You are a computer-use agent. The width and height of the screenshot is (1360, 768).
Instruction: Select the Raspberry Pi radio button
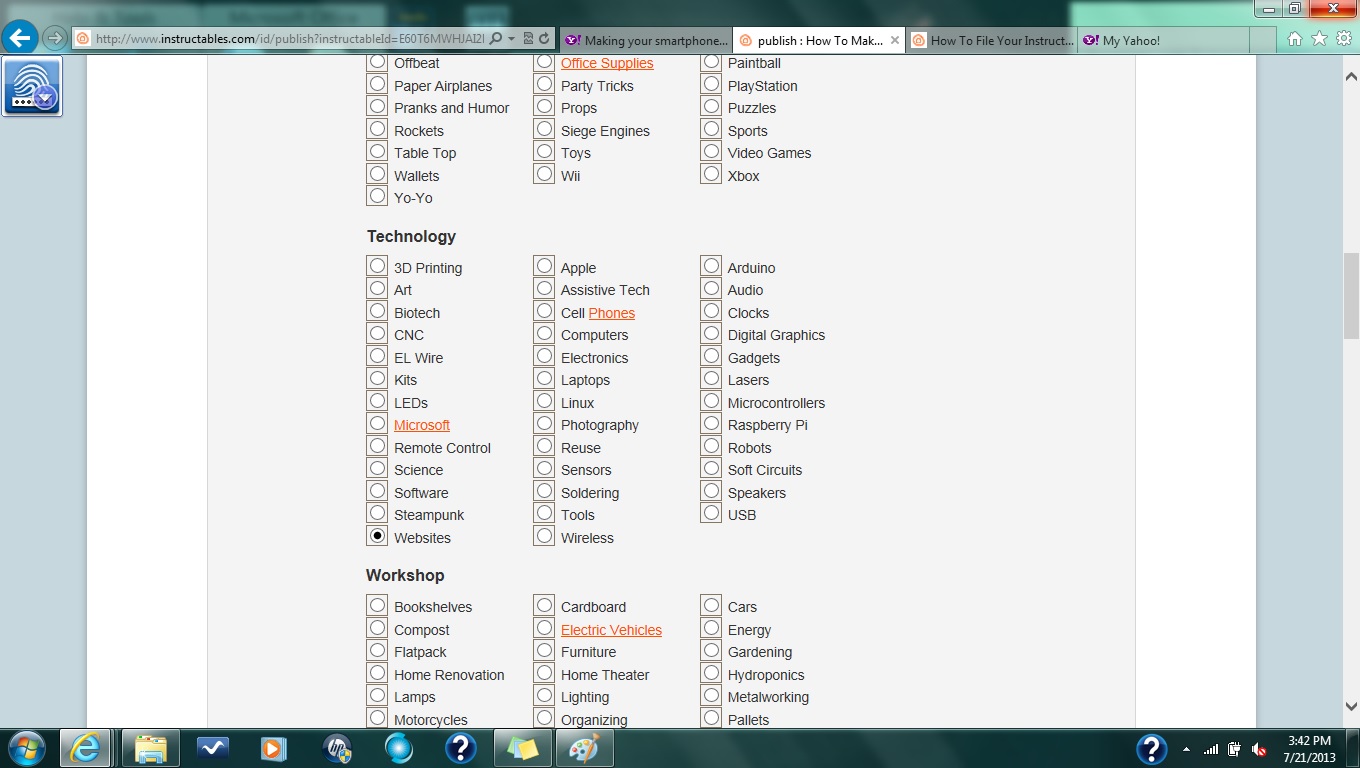click(711, 423)
